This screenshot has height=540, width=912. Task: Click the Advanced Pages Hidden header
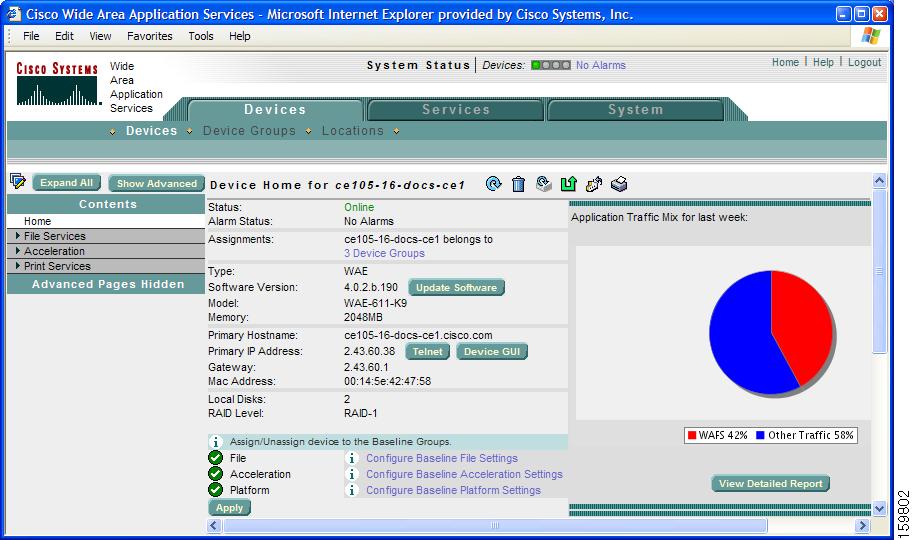(x=108, y=284)
